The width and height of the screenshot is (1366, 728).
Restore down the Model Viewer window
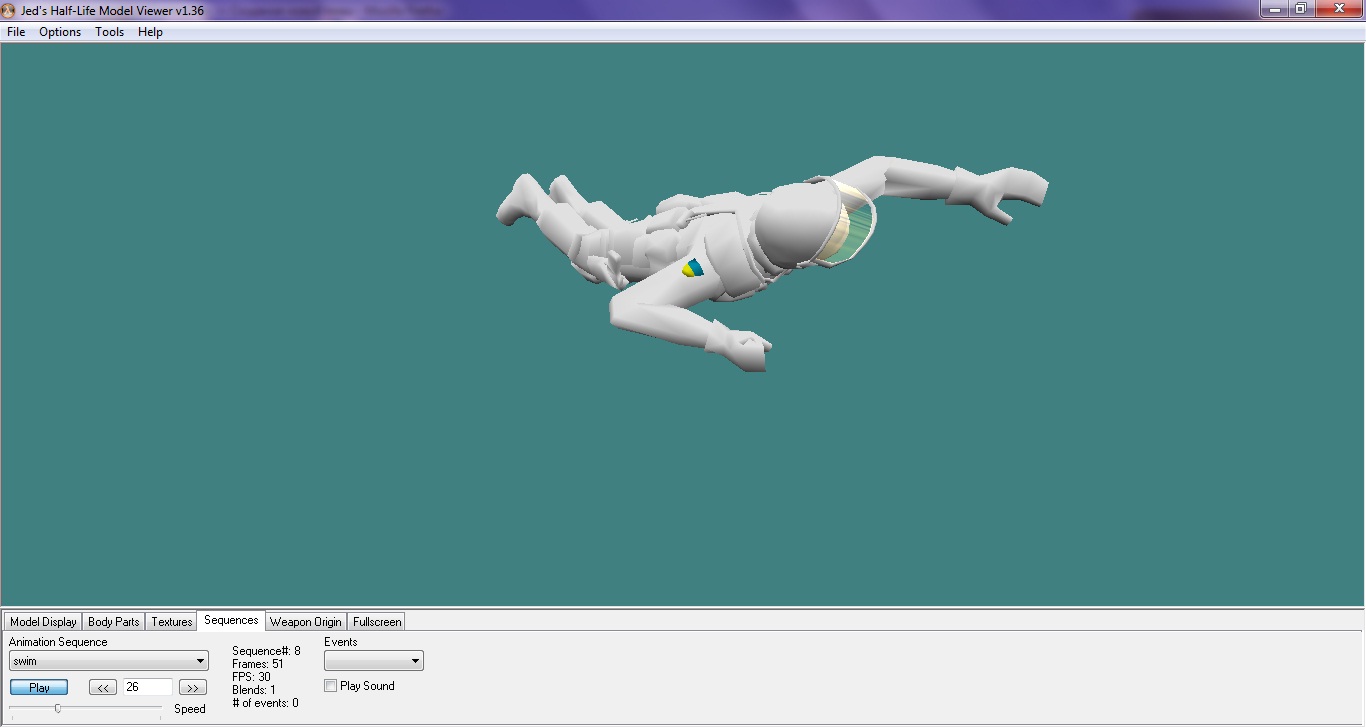1301,9
